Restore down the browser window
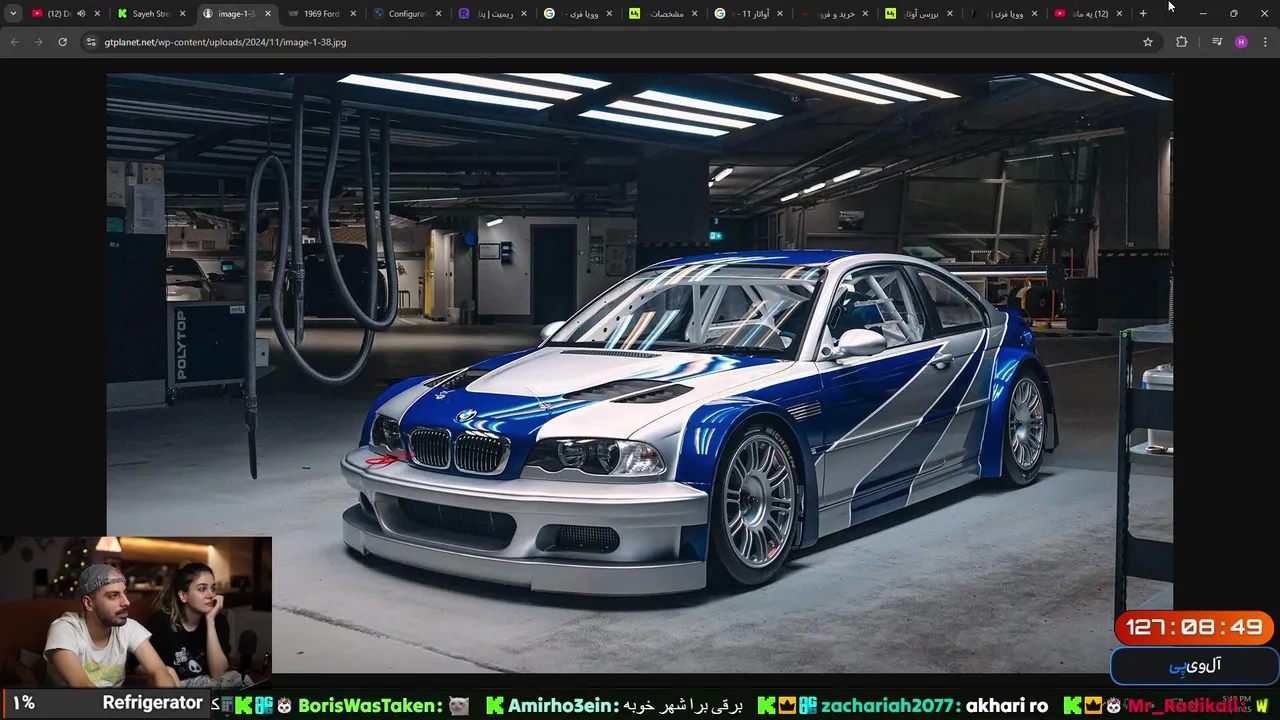Screen dimensions: 1280x720 (1233, 14)
